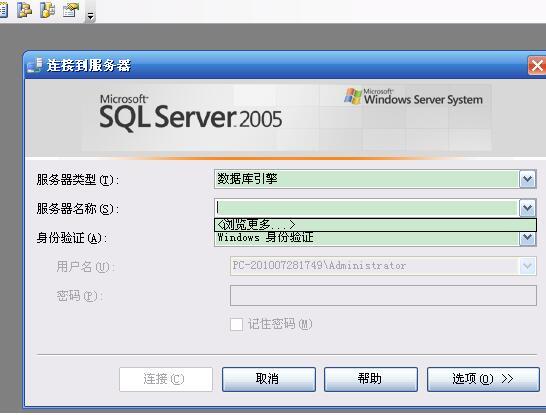
Task: Click the 服务器名称(S) label
Action: pyautogui.click(x=78, y=209)
